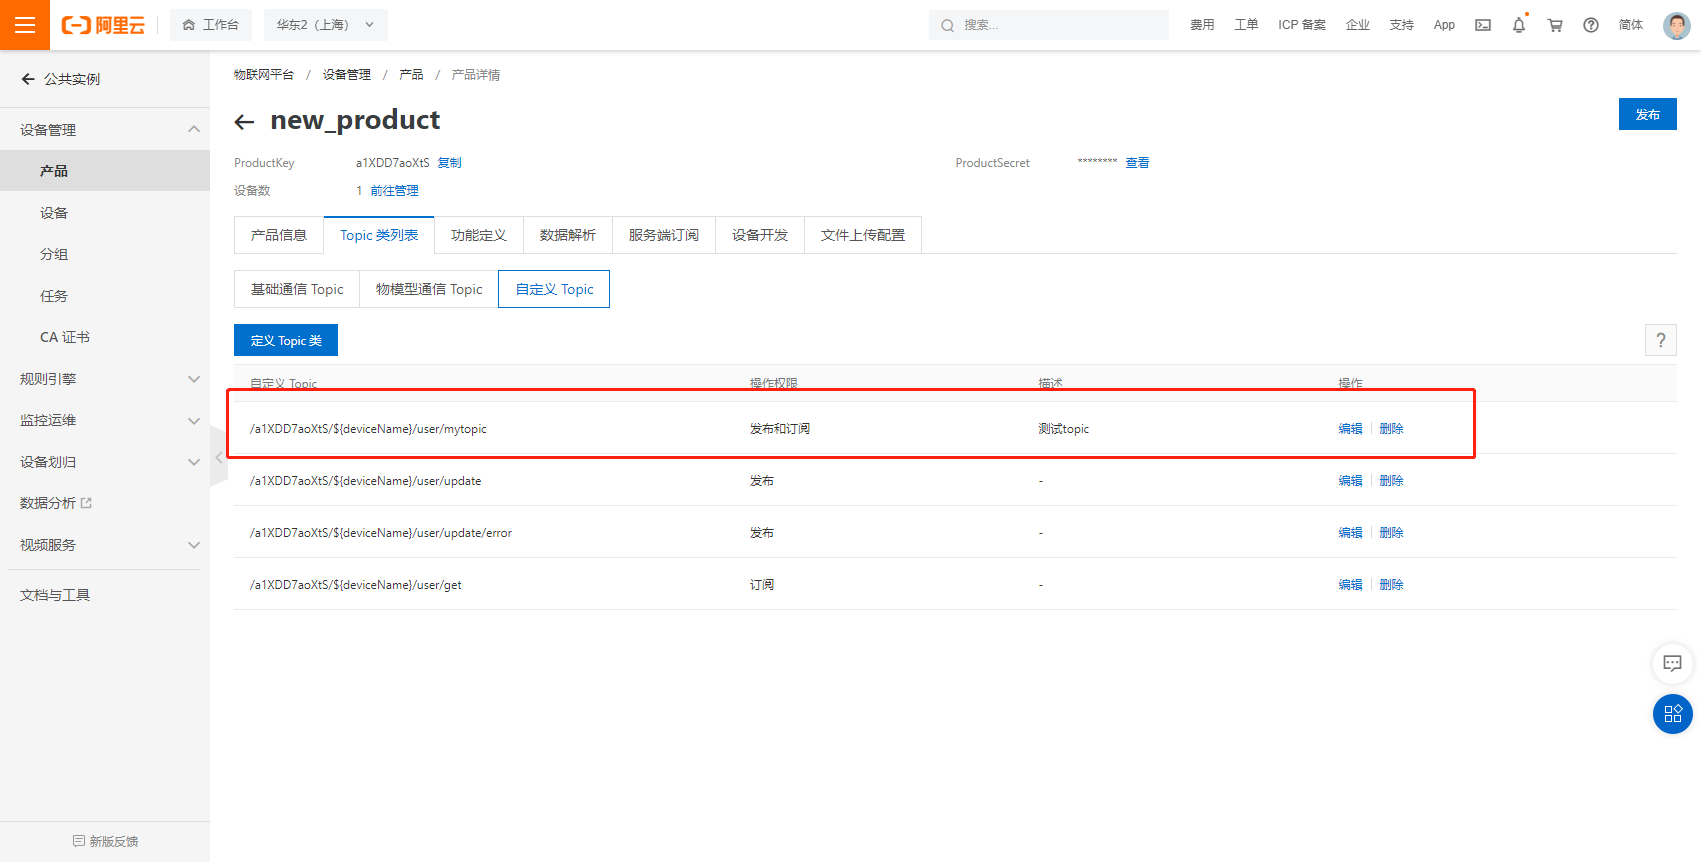Switch to the 数据解析 tab
This screenshot has height=862, width=1701.
tap(568, 235)
